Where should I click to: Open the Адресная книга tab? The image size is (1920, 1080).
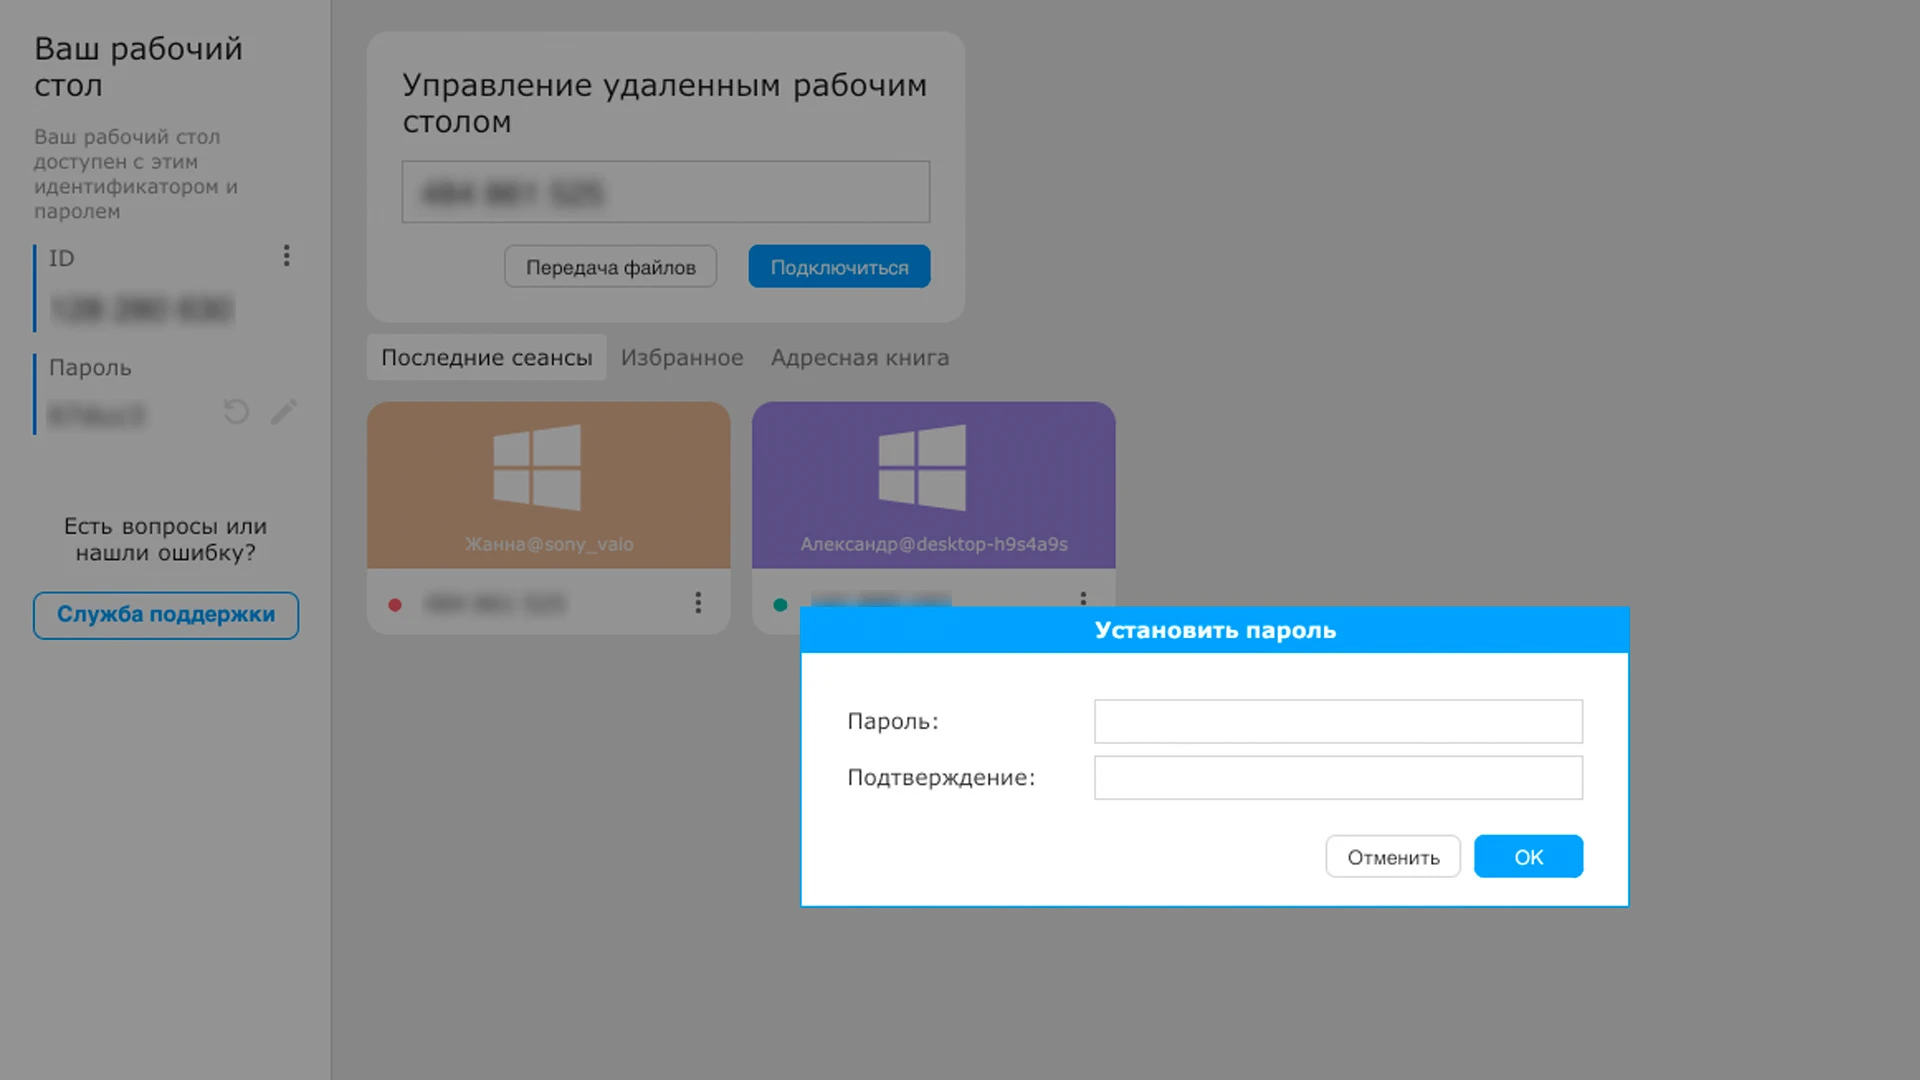click(859, 357)
